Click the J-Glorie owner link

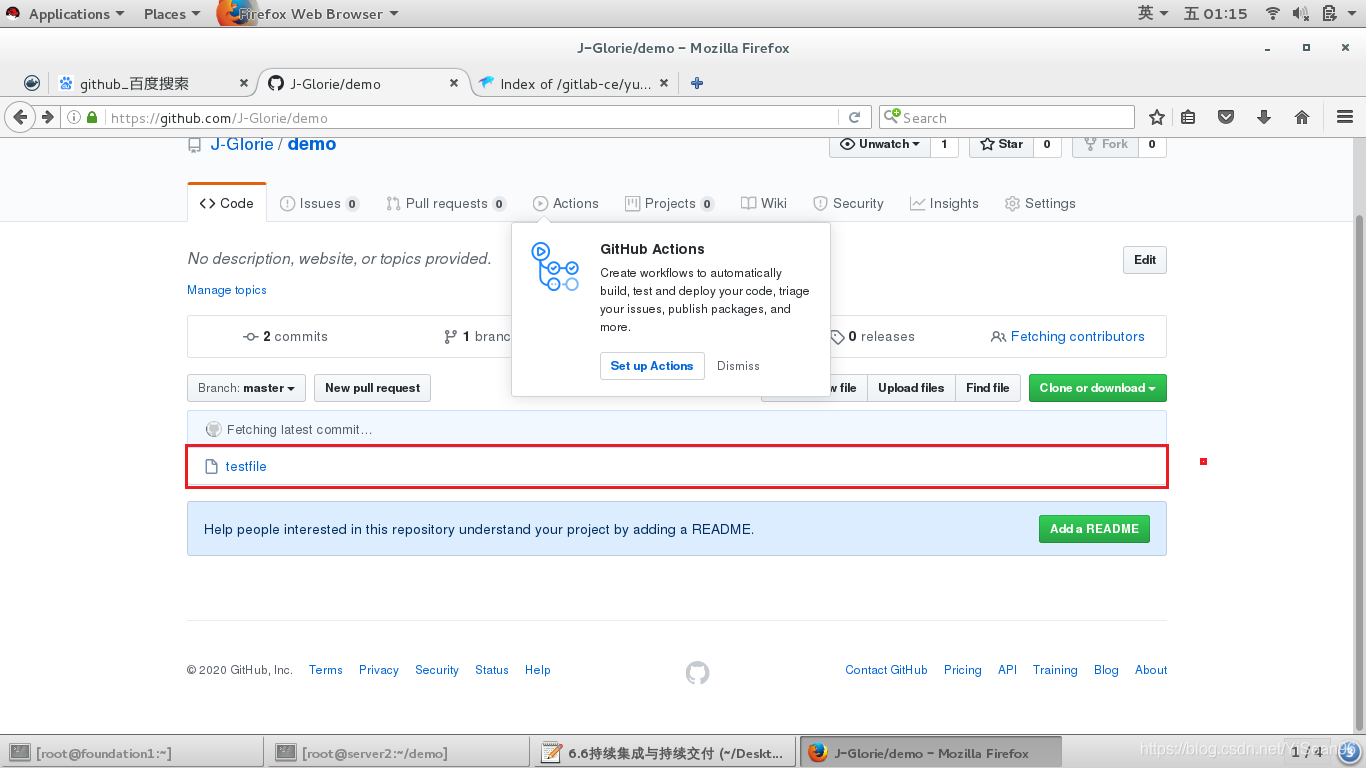[242, 144]
